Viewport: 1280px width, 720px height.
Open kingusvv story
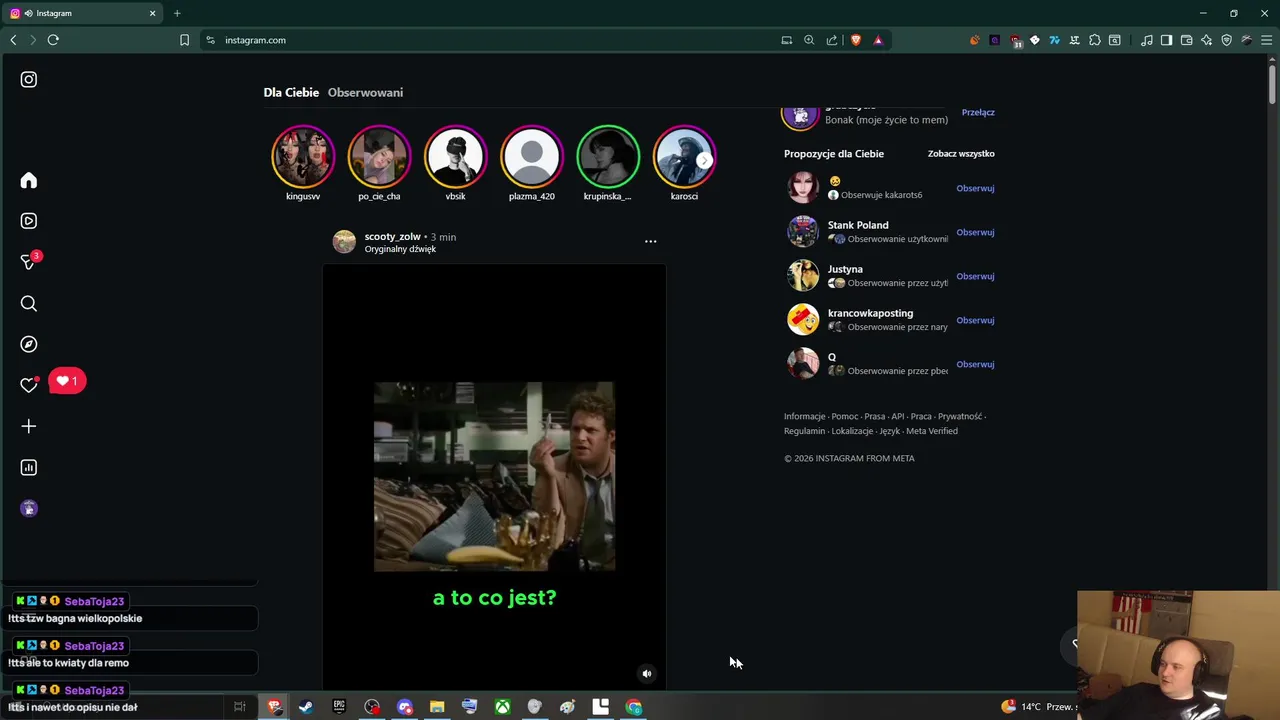[x=303, y=157]
